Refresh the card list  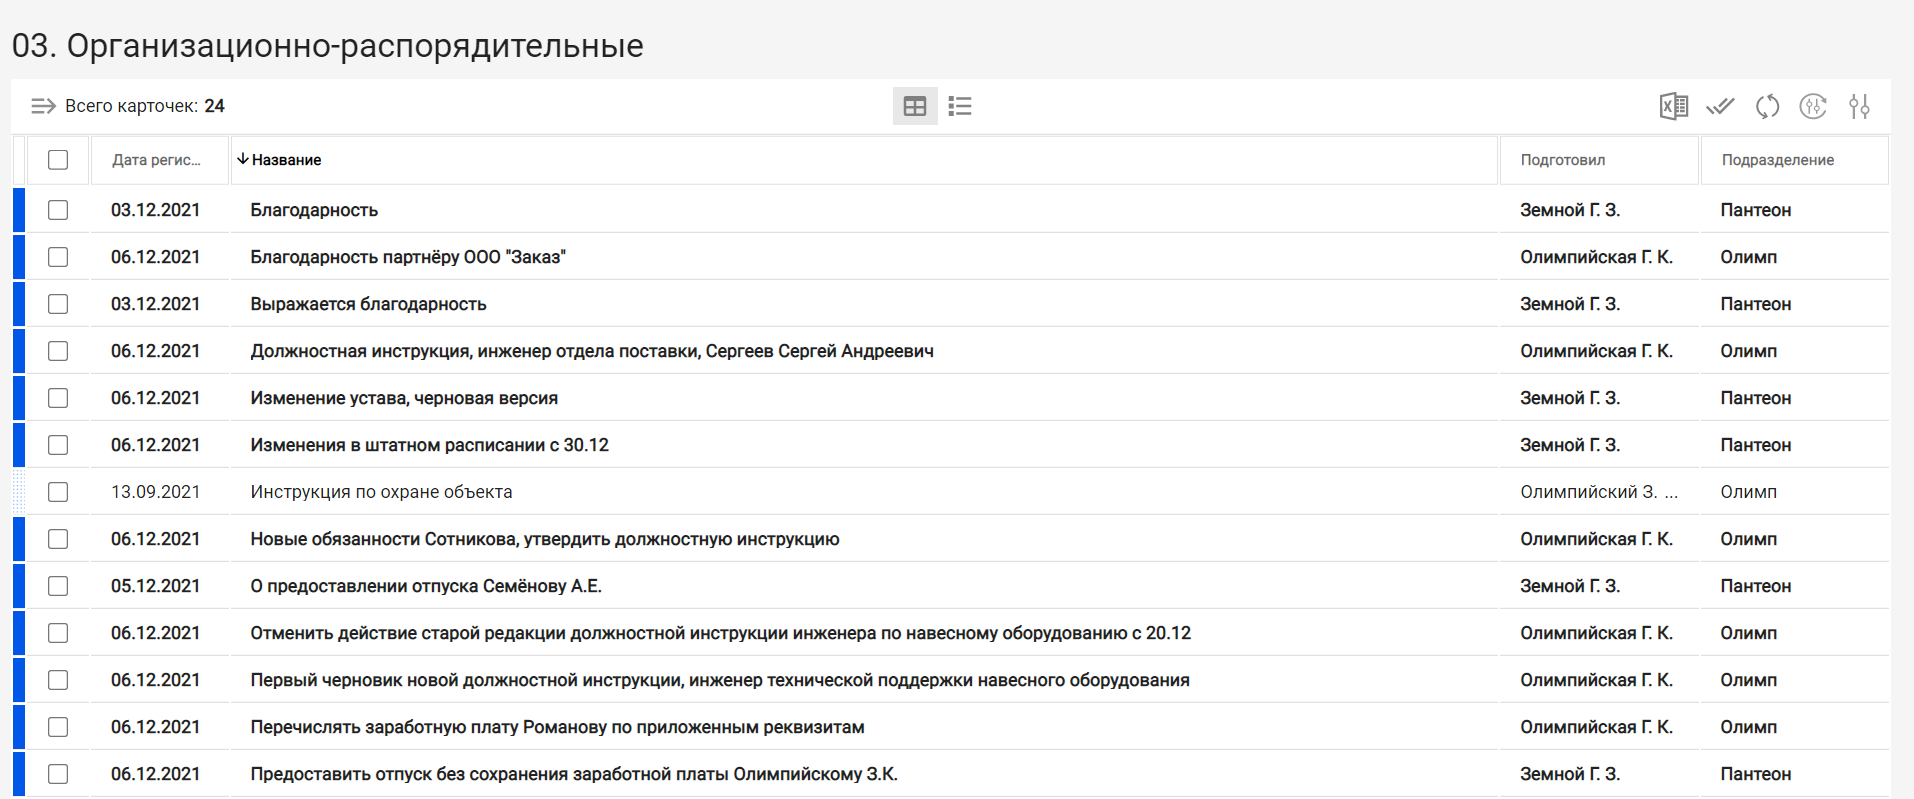[x=1767, y=106]
